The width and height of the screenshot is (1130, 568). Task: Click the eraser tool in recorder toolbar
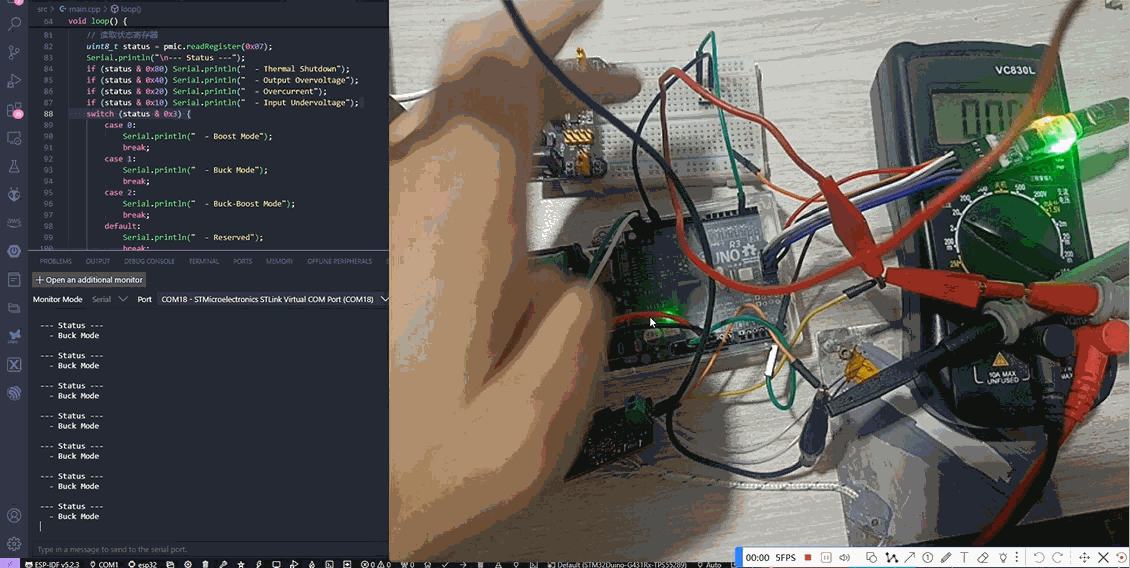[983, 557]
